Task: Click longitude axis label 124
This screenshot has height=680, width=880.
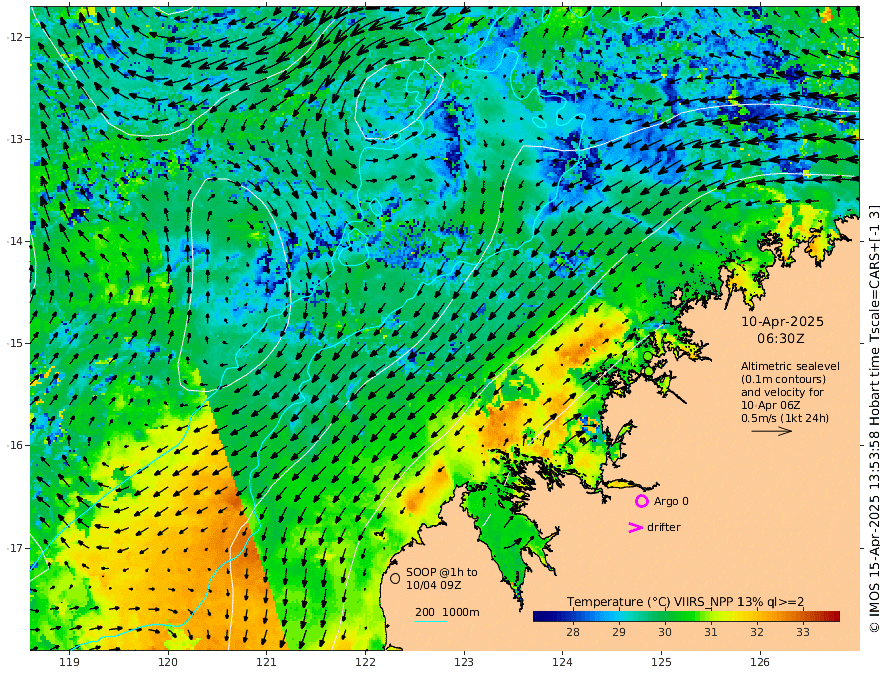Action: click(x=562, y=662)
